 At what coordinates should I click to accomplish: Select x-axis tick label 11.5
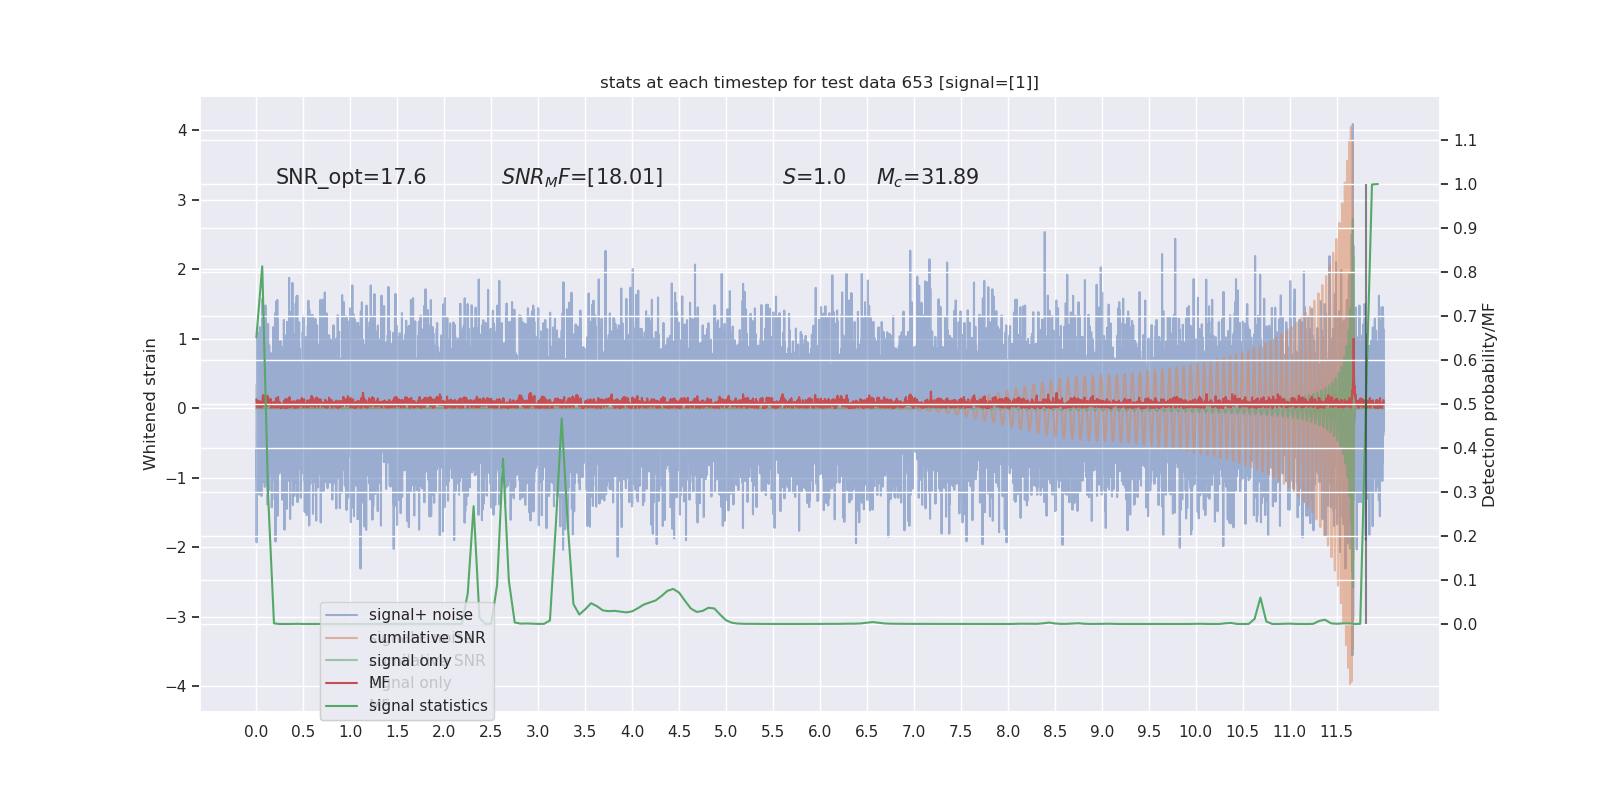tap(1337, 732)
